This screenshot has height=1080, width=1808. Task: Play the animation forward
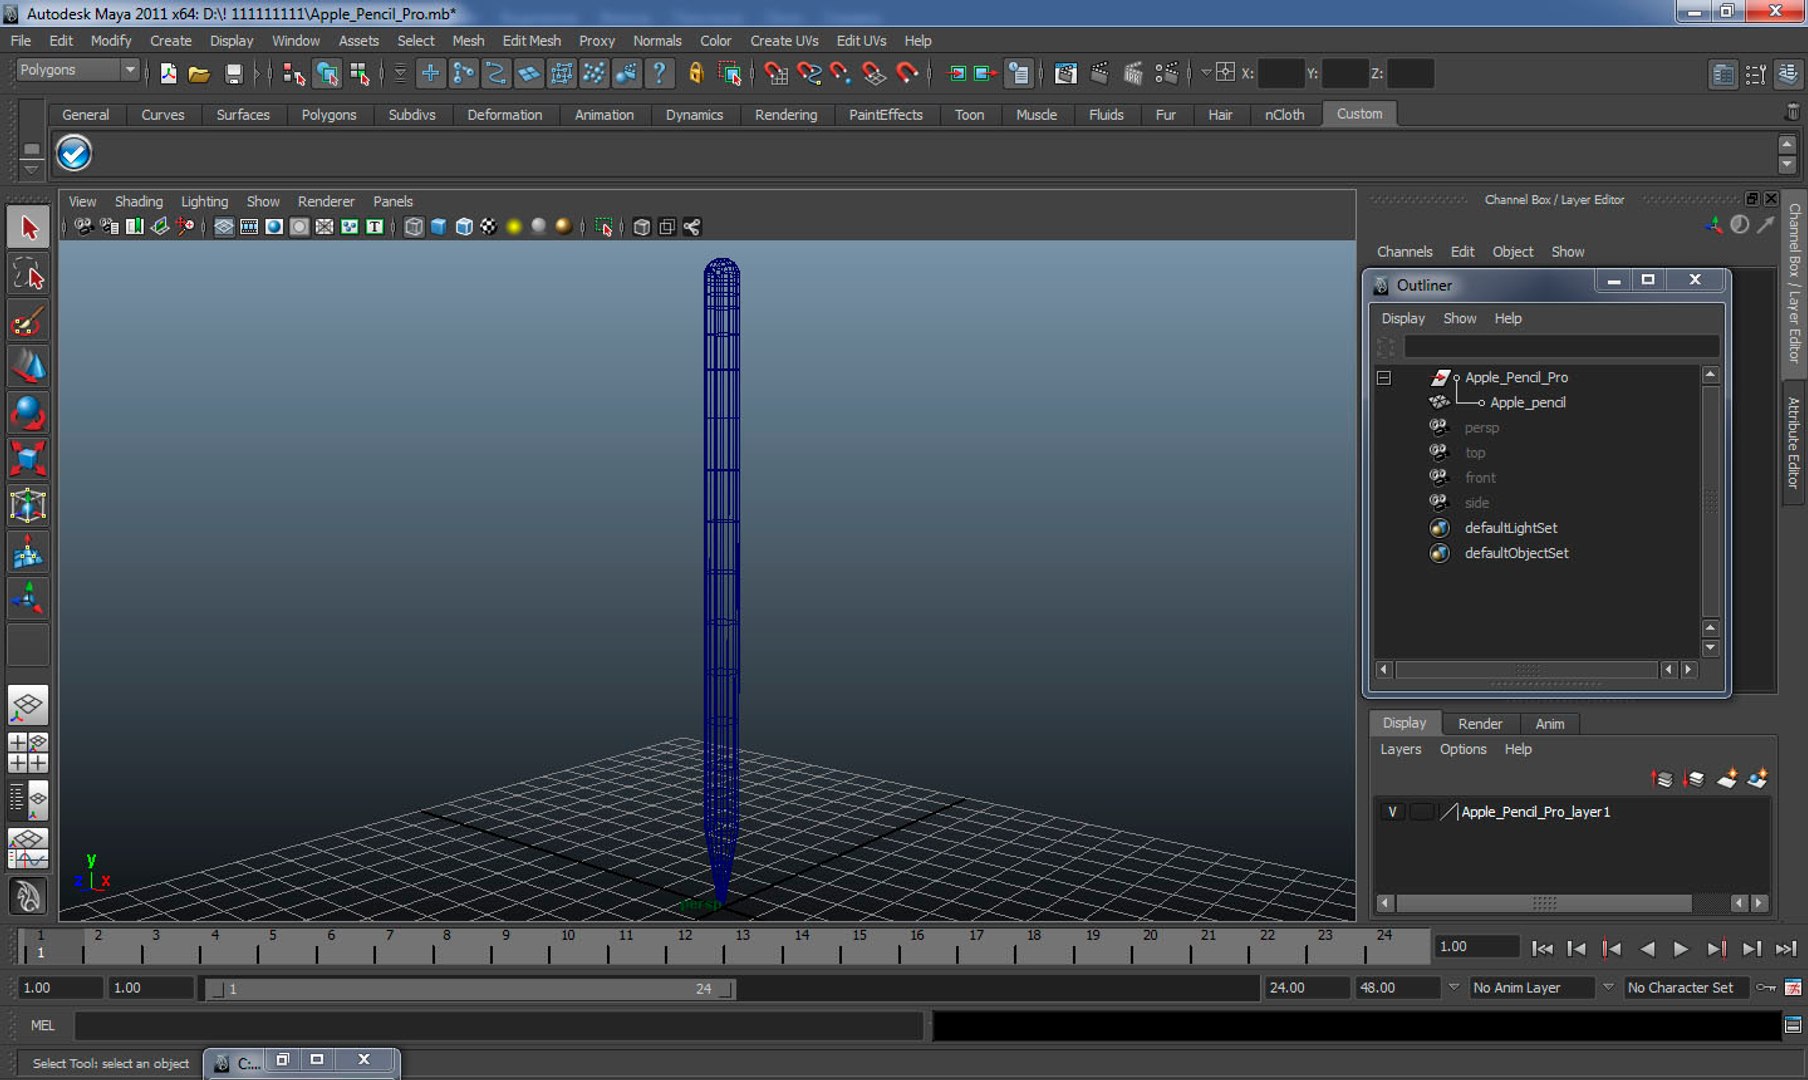1681,949
